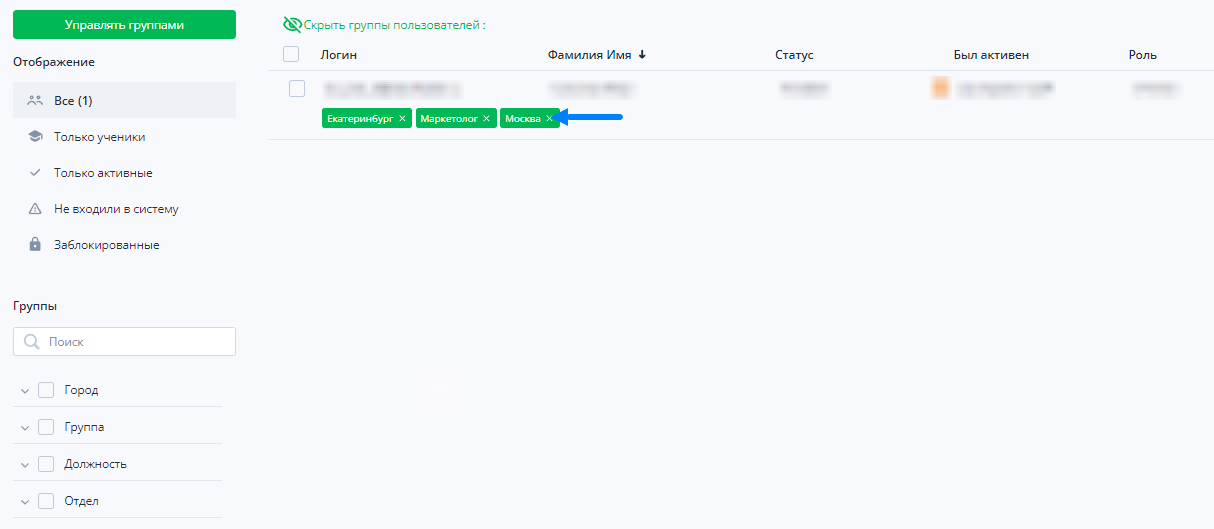Click the Скрыть группы пользователей link
1214x529 pixels.
click(394, 25)
